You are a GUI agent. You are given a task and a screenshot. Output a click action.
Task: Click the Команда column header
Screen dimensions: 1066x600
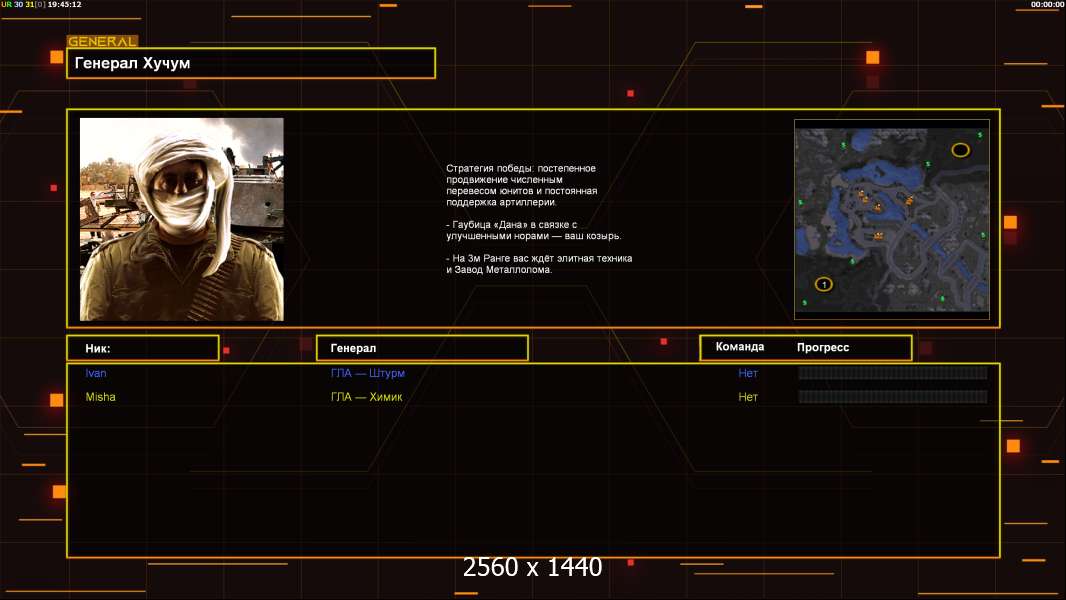[x=740, y=347]
